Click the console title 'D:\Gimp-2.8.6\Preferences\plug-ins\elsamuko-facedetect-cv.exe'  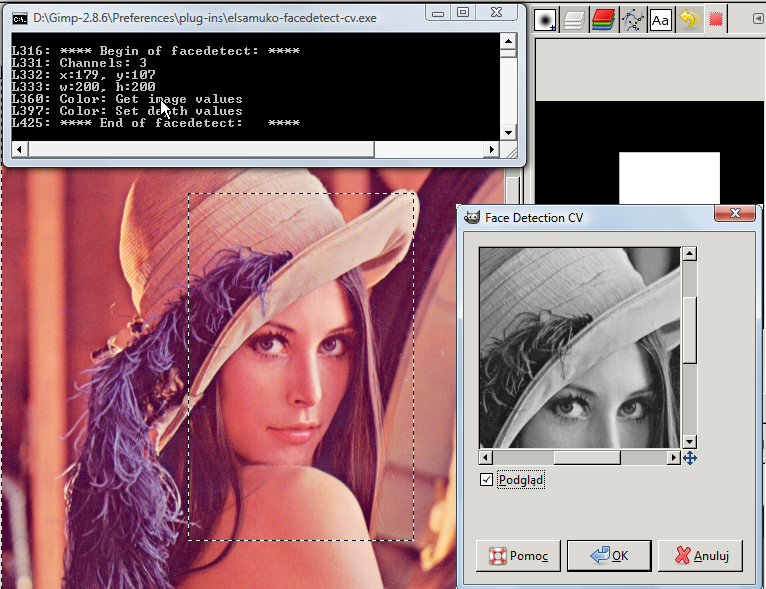pyautogui.click(x=205, y=18)
